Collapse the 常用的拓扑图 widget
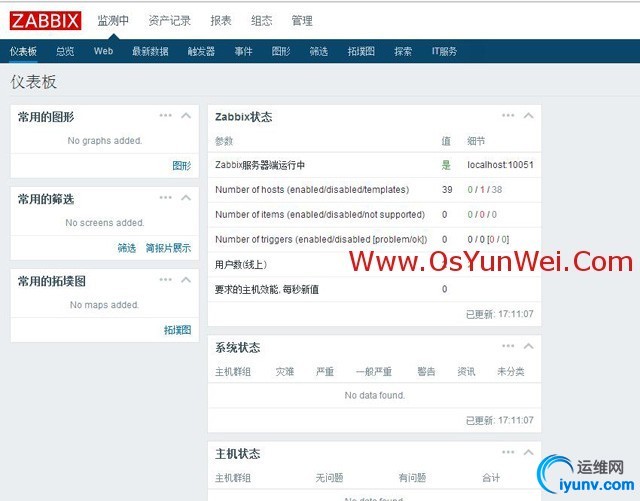 pos(186,280)
